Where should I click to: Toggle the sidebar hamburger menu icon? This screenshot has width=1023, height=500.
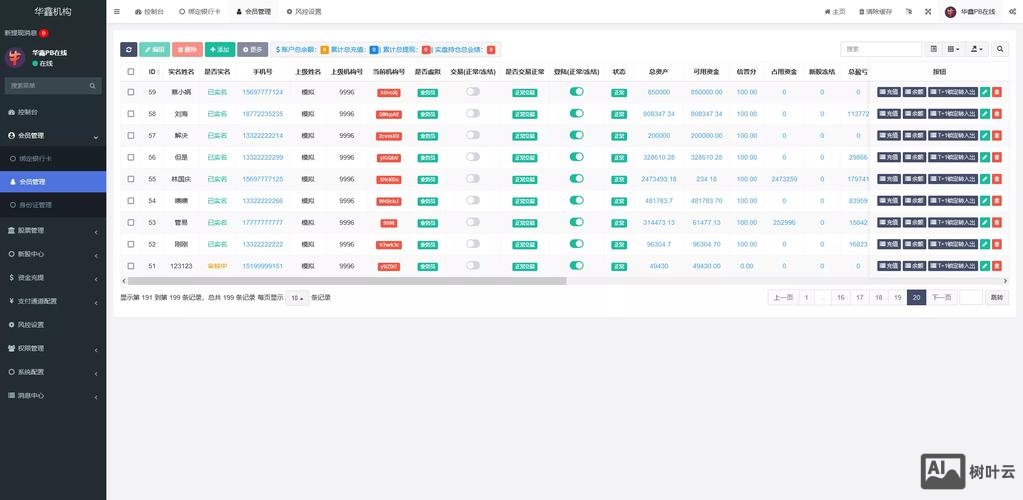pos(117,12)
